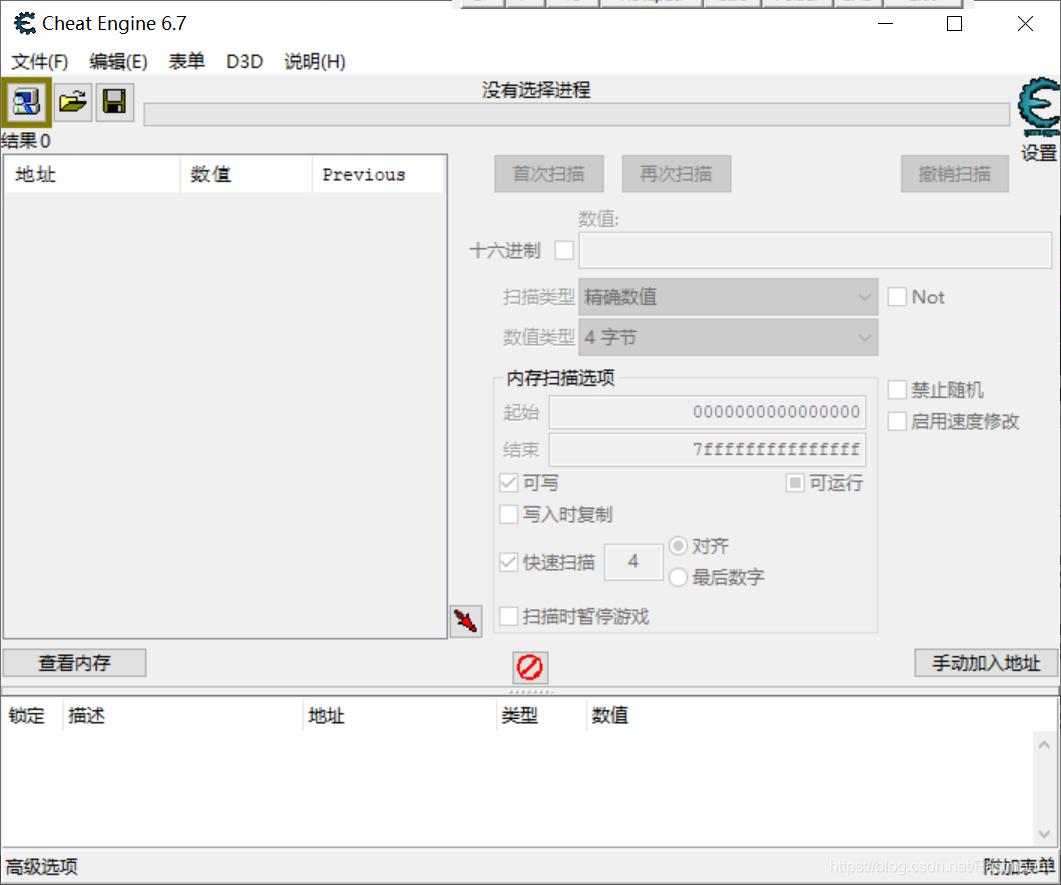Viewport: 1061px width, 885px height.
Task: Click the 首次扫描 button
Action: click(549, 174)
